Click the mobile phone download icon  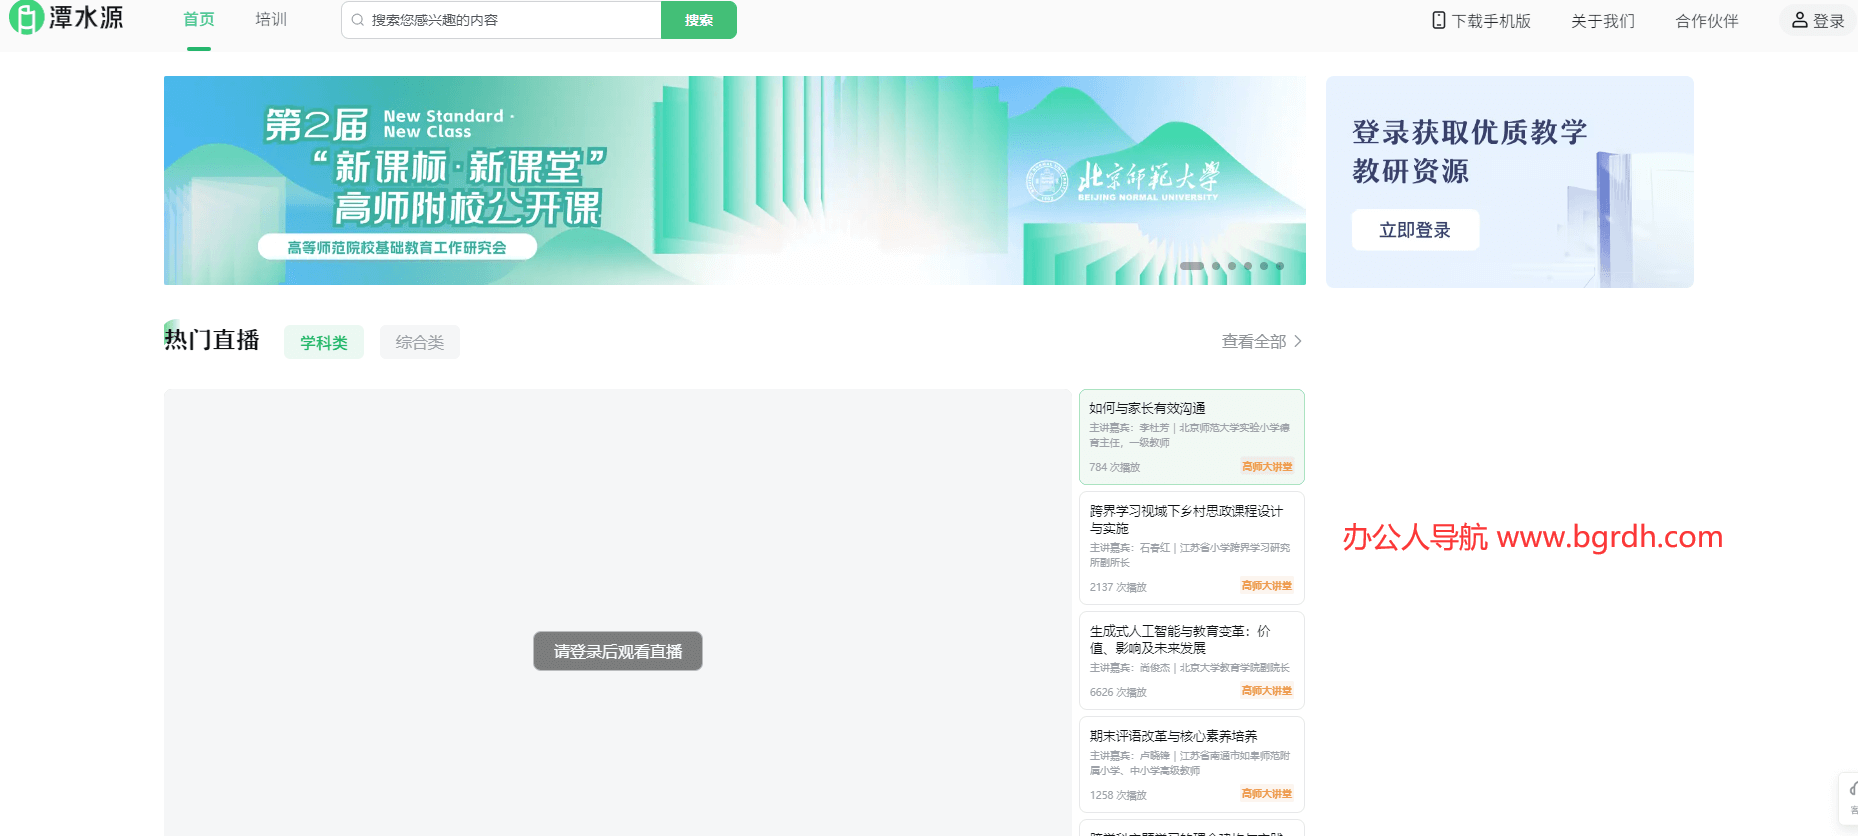(x=1438, y=20)
